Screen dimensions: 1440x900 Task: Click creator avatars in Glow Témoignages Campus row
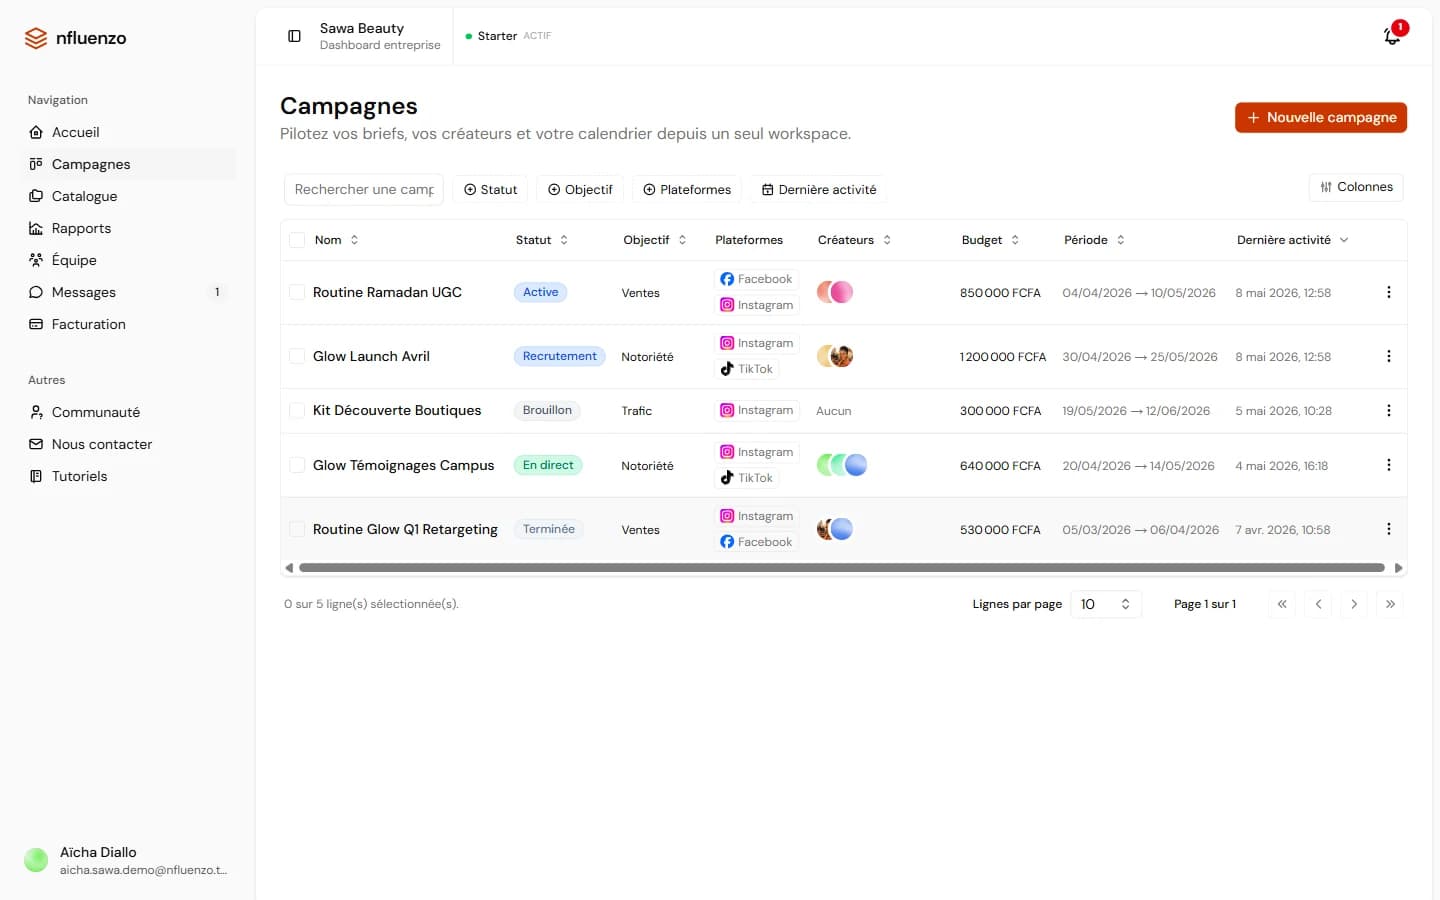[842, 465]
